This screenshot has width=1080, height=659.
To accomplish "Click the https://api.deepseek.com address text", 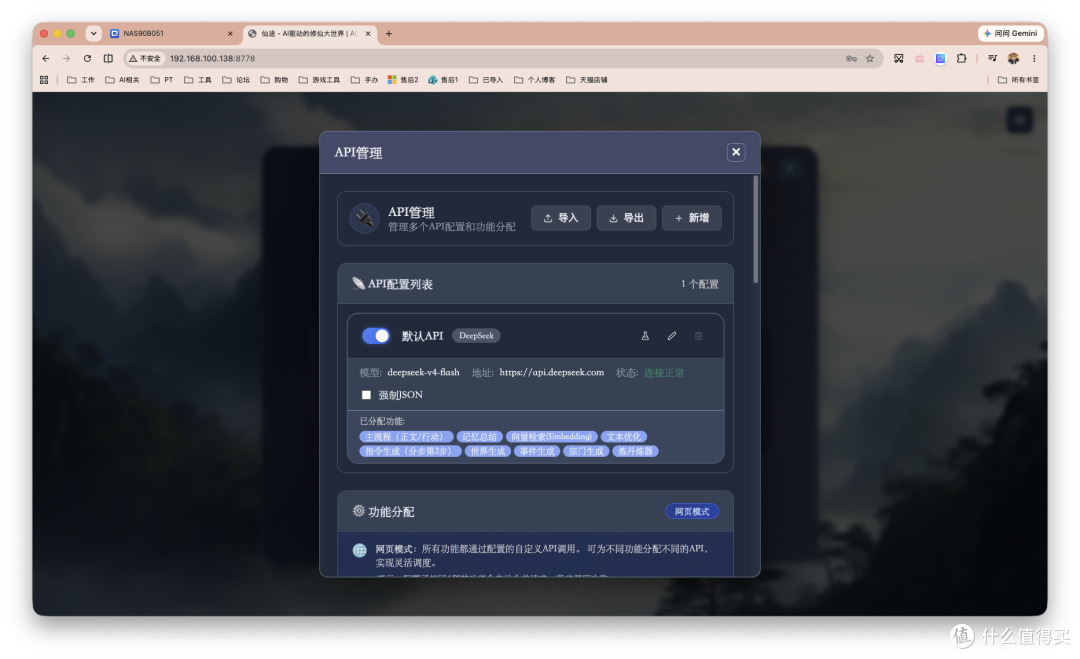I will (x=552, y=373).
